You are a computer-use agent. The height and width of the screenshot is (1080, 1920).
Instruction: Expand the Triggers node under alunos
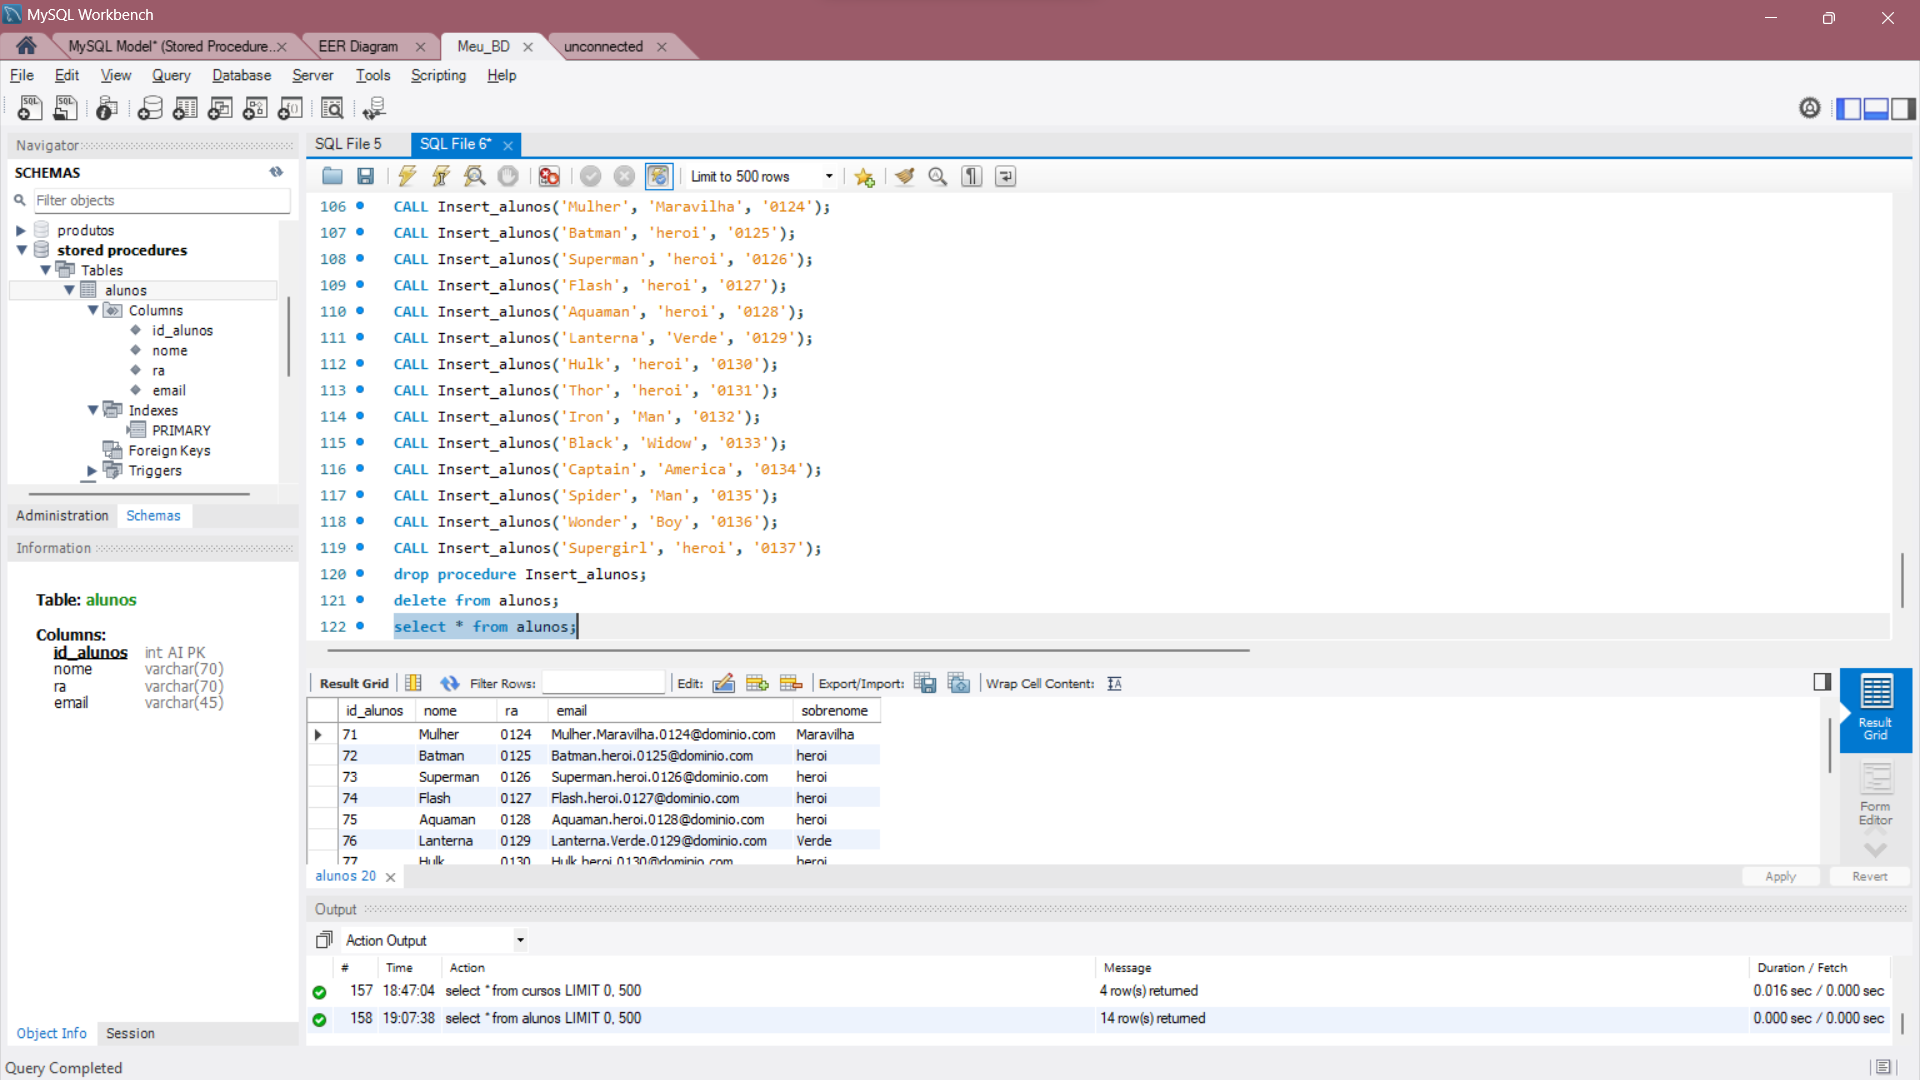(x=91, y=471)
